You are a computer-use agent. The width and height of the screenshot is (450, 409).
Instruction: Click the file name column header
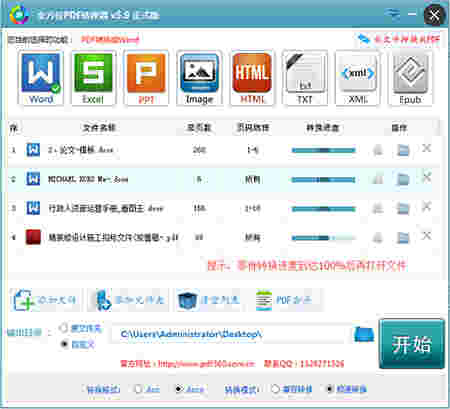(x=99, y=128)
